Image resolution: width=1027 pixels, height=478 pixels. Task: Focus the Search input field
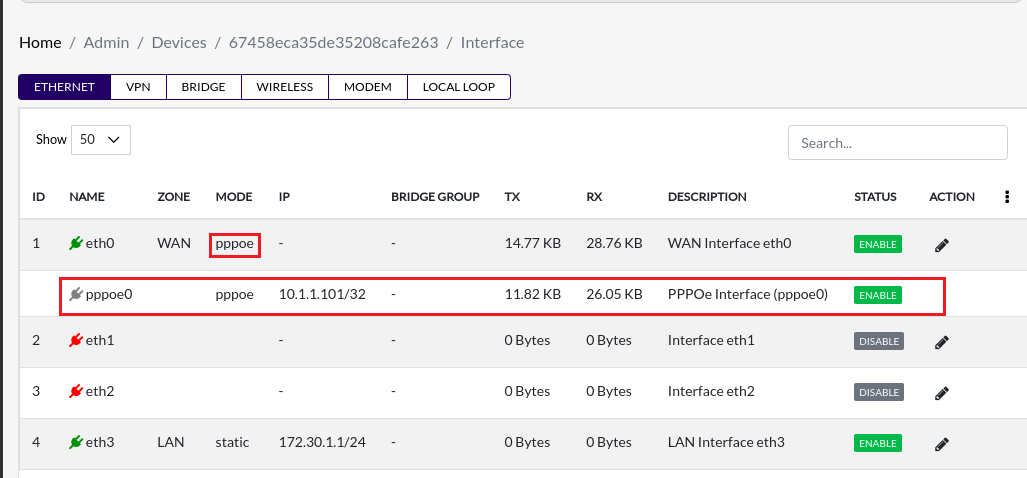click(x=897, y=143)
